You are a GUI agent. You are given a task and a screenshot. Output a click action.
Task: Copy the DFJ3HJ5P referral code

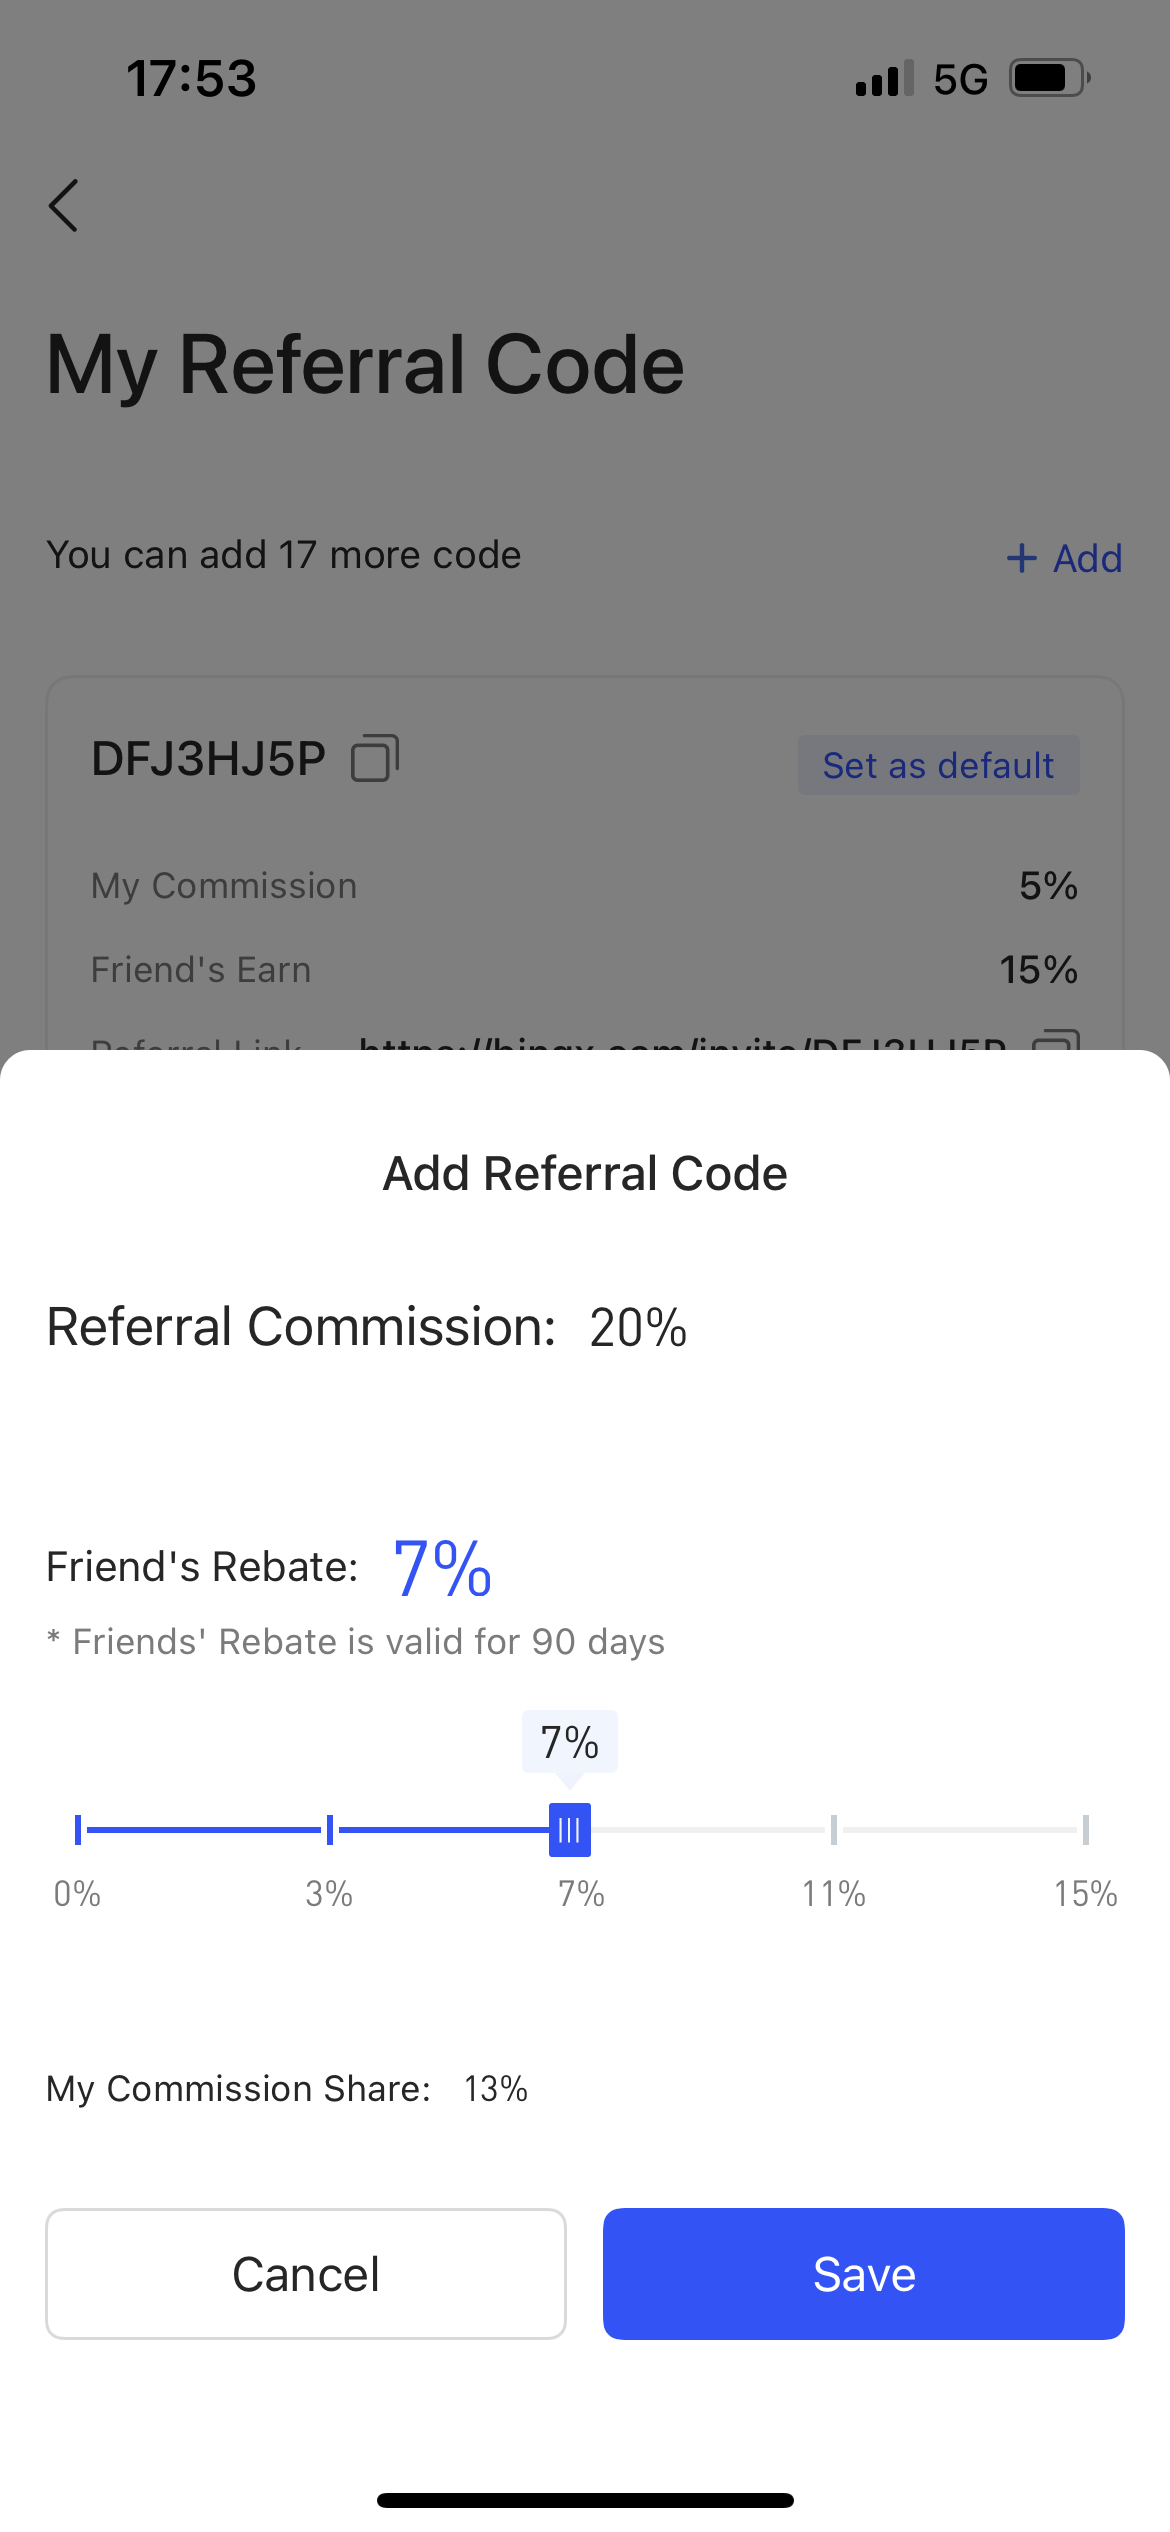pyautogui.click(x=375, y=758)
